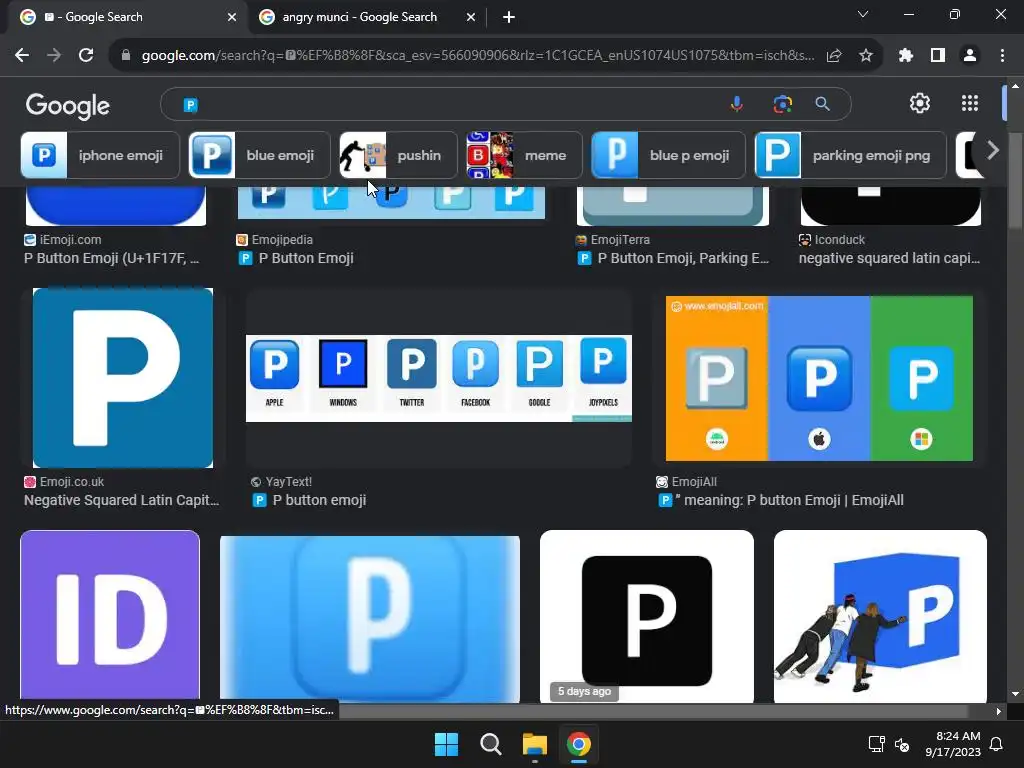Open Google quick settings gear

[920, 103]
